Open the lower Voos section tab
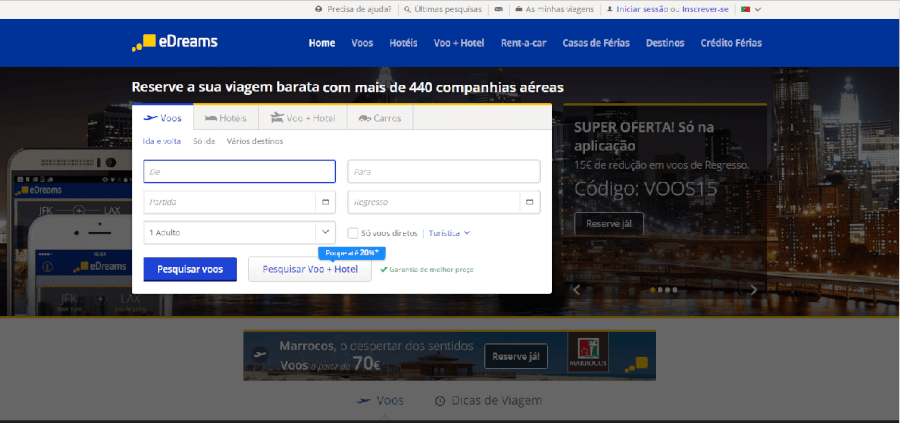Image resolution: width=900 pixels, height=423 pixels. [380, 401]
